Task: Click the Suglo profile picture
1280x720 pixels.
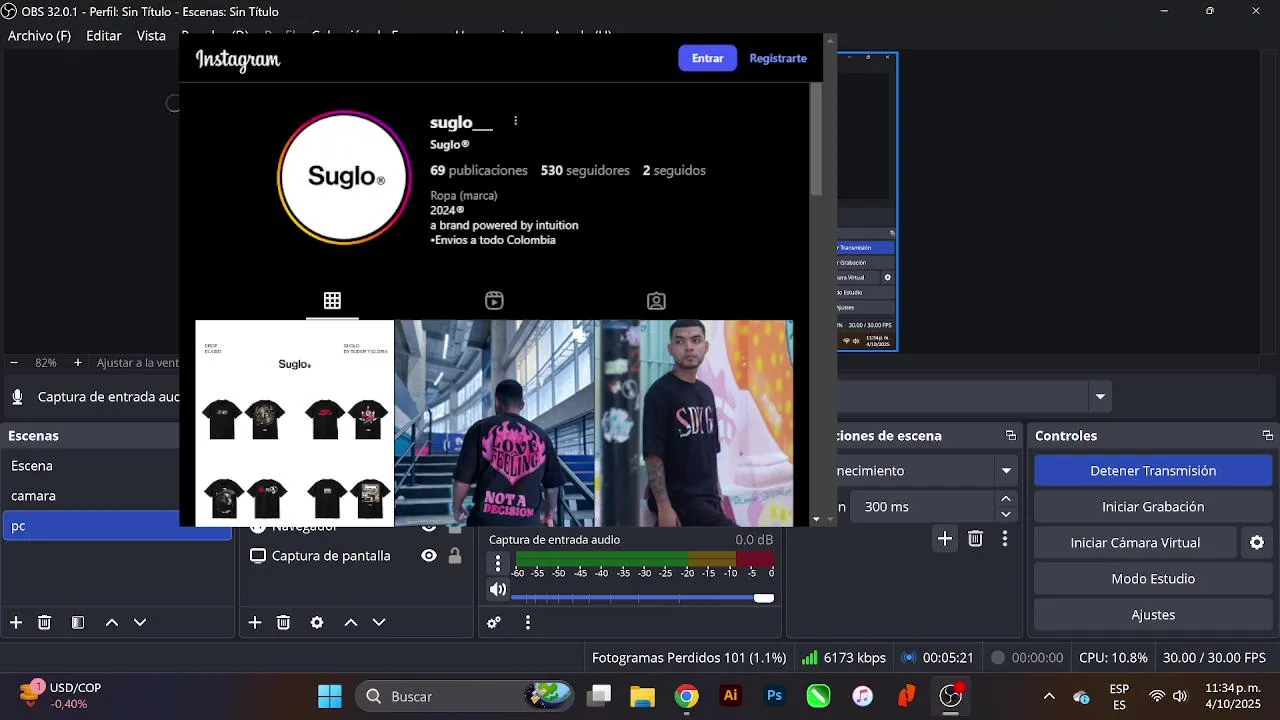Action: tap(344, 177)
